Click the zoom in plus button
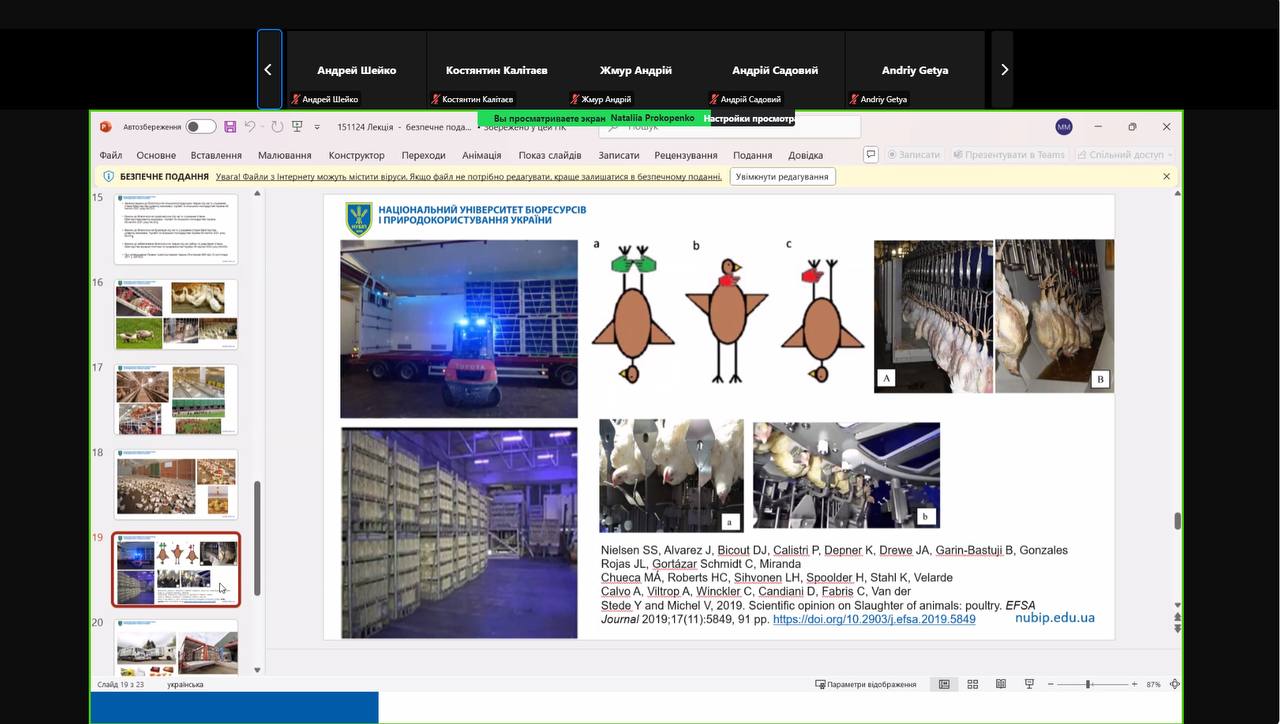Screen dimensions: 1280x724 click(1134, 684)
